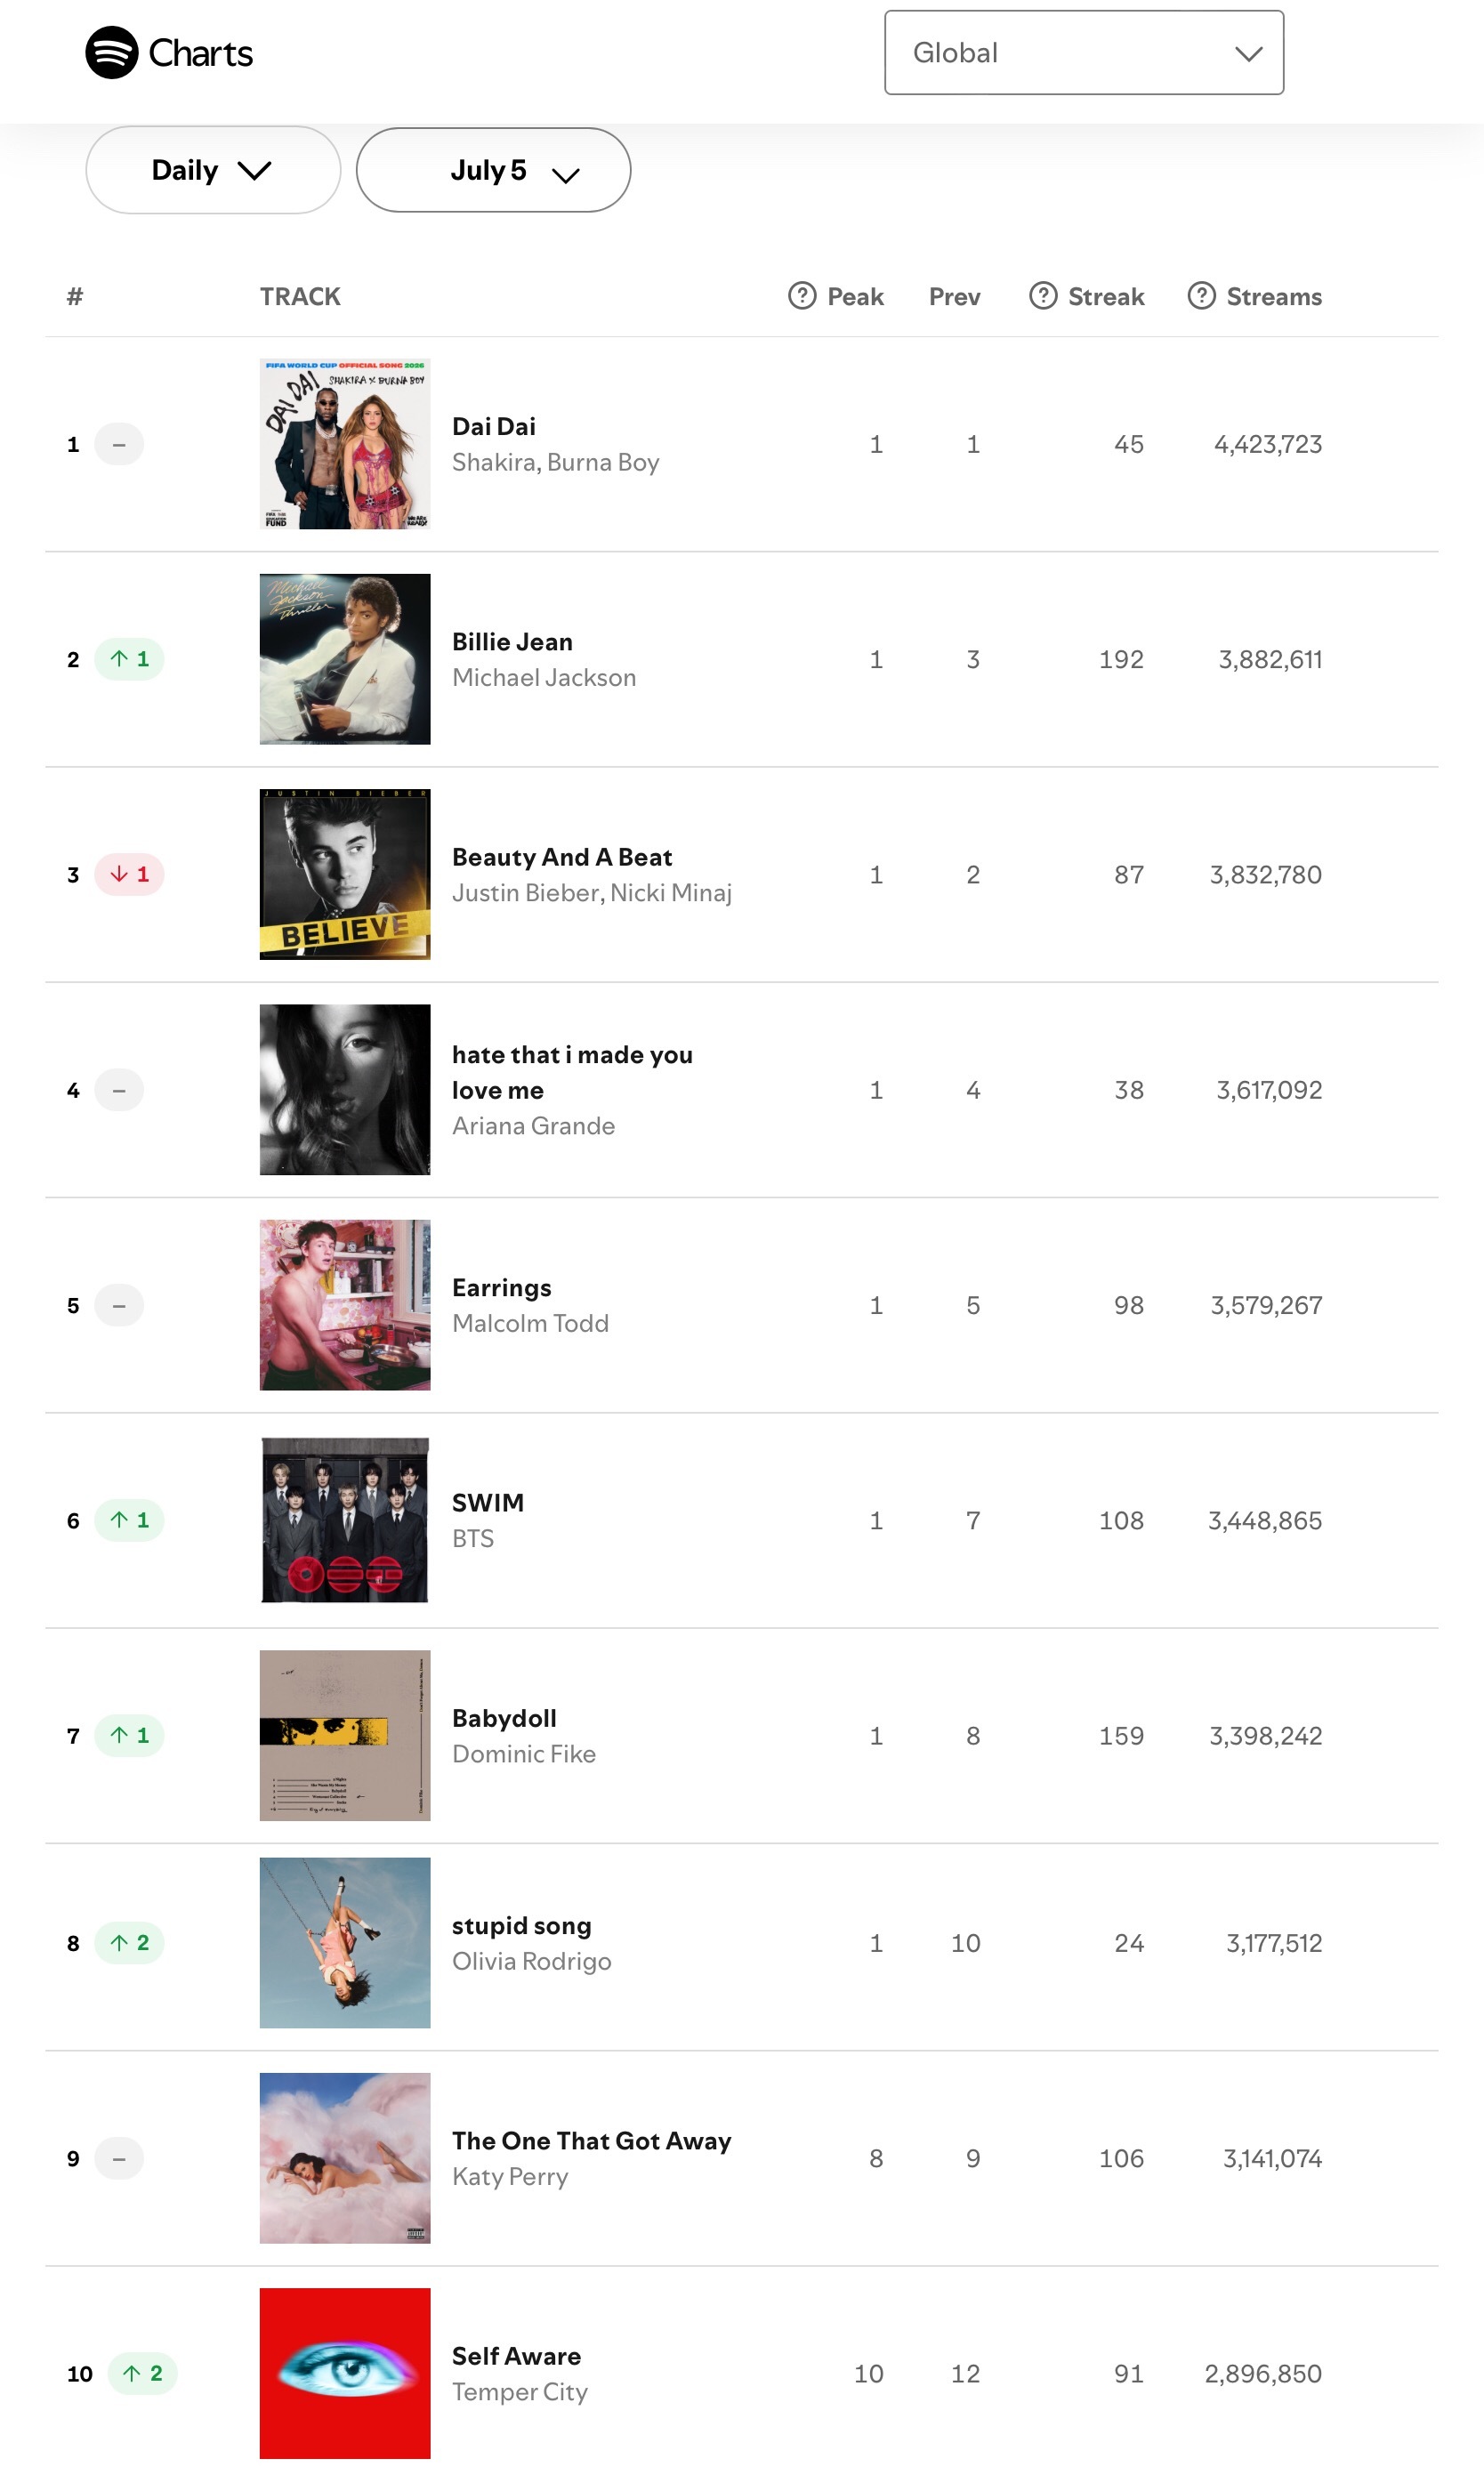The width and height of the screenshot is (1484, 2467).
Task: Open the Global region dropdown
Action: 1083,53
